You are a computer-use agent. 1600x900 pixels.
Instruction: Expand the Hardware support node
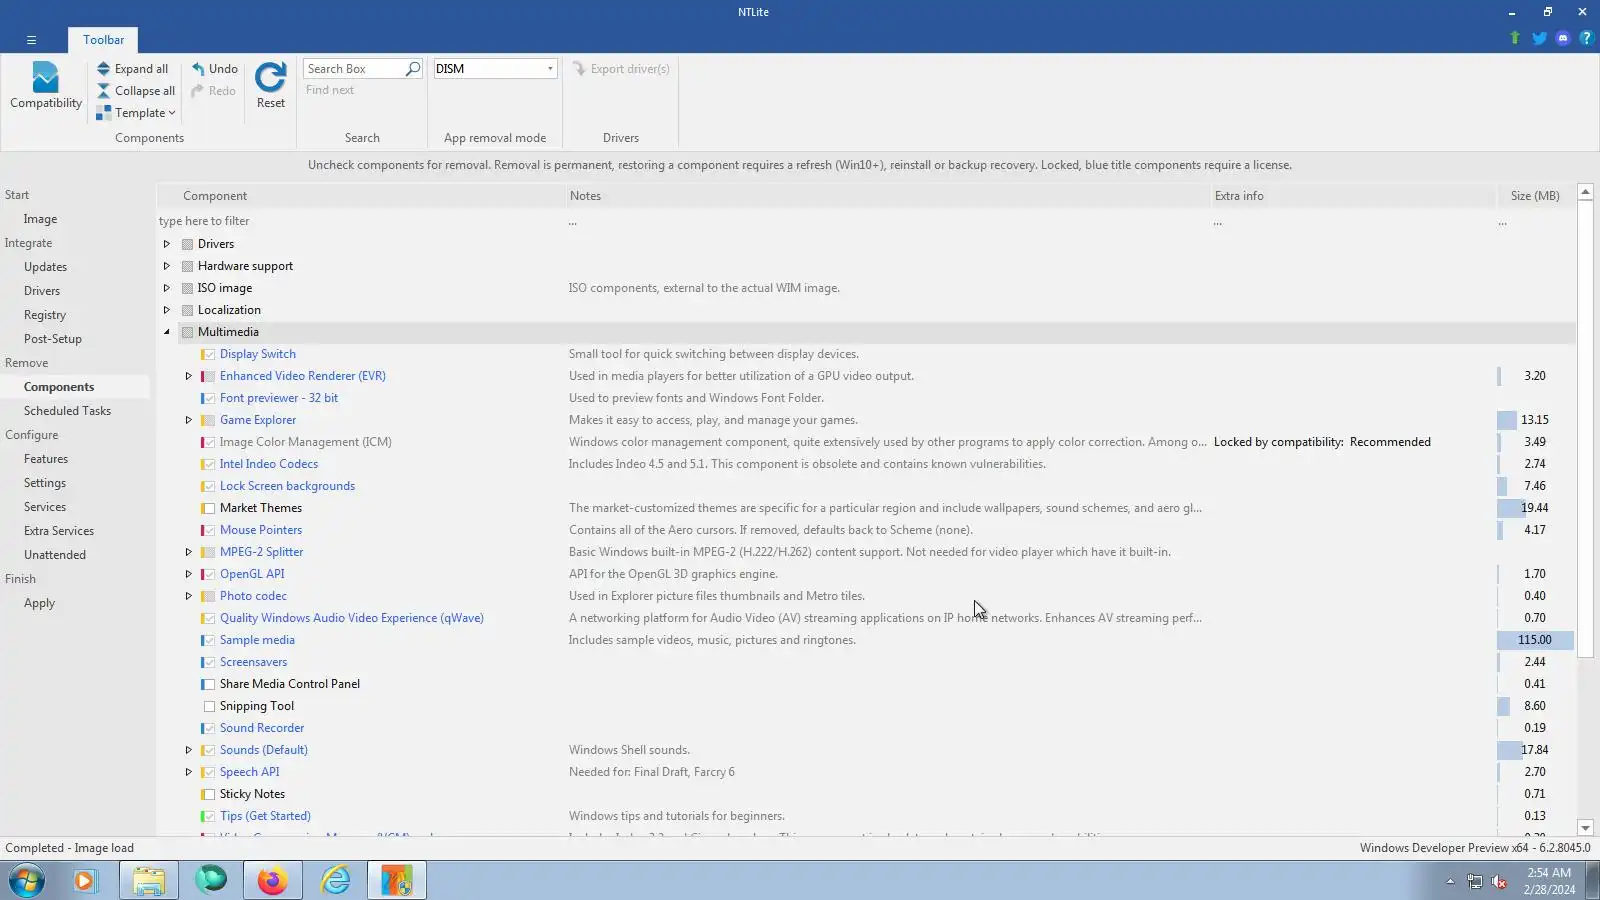(167, 266)
